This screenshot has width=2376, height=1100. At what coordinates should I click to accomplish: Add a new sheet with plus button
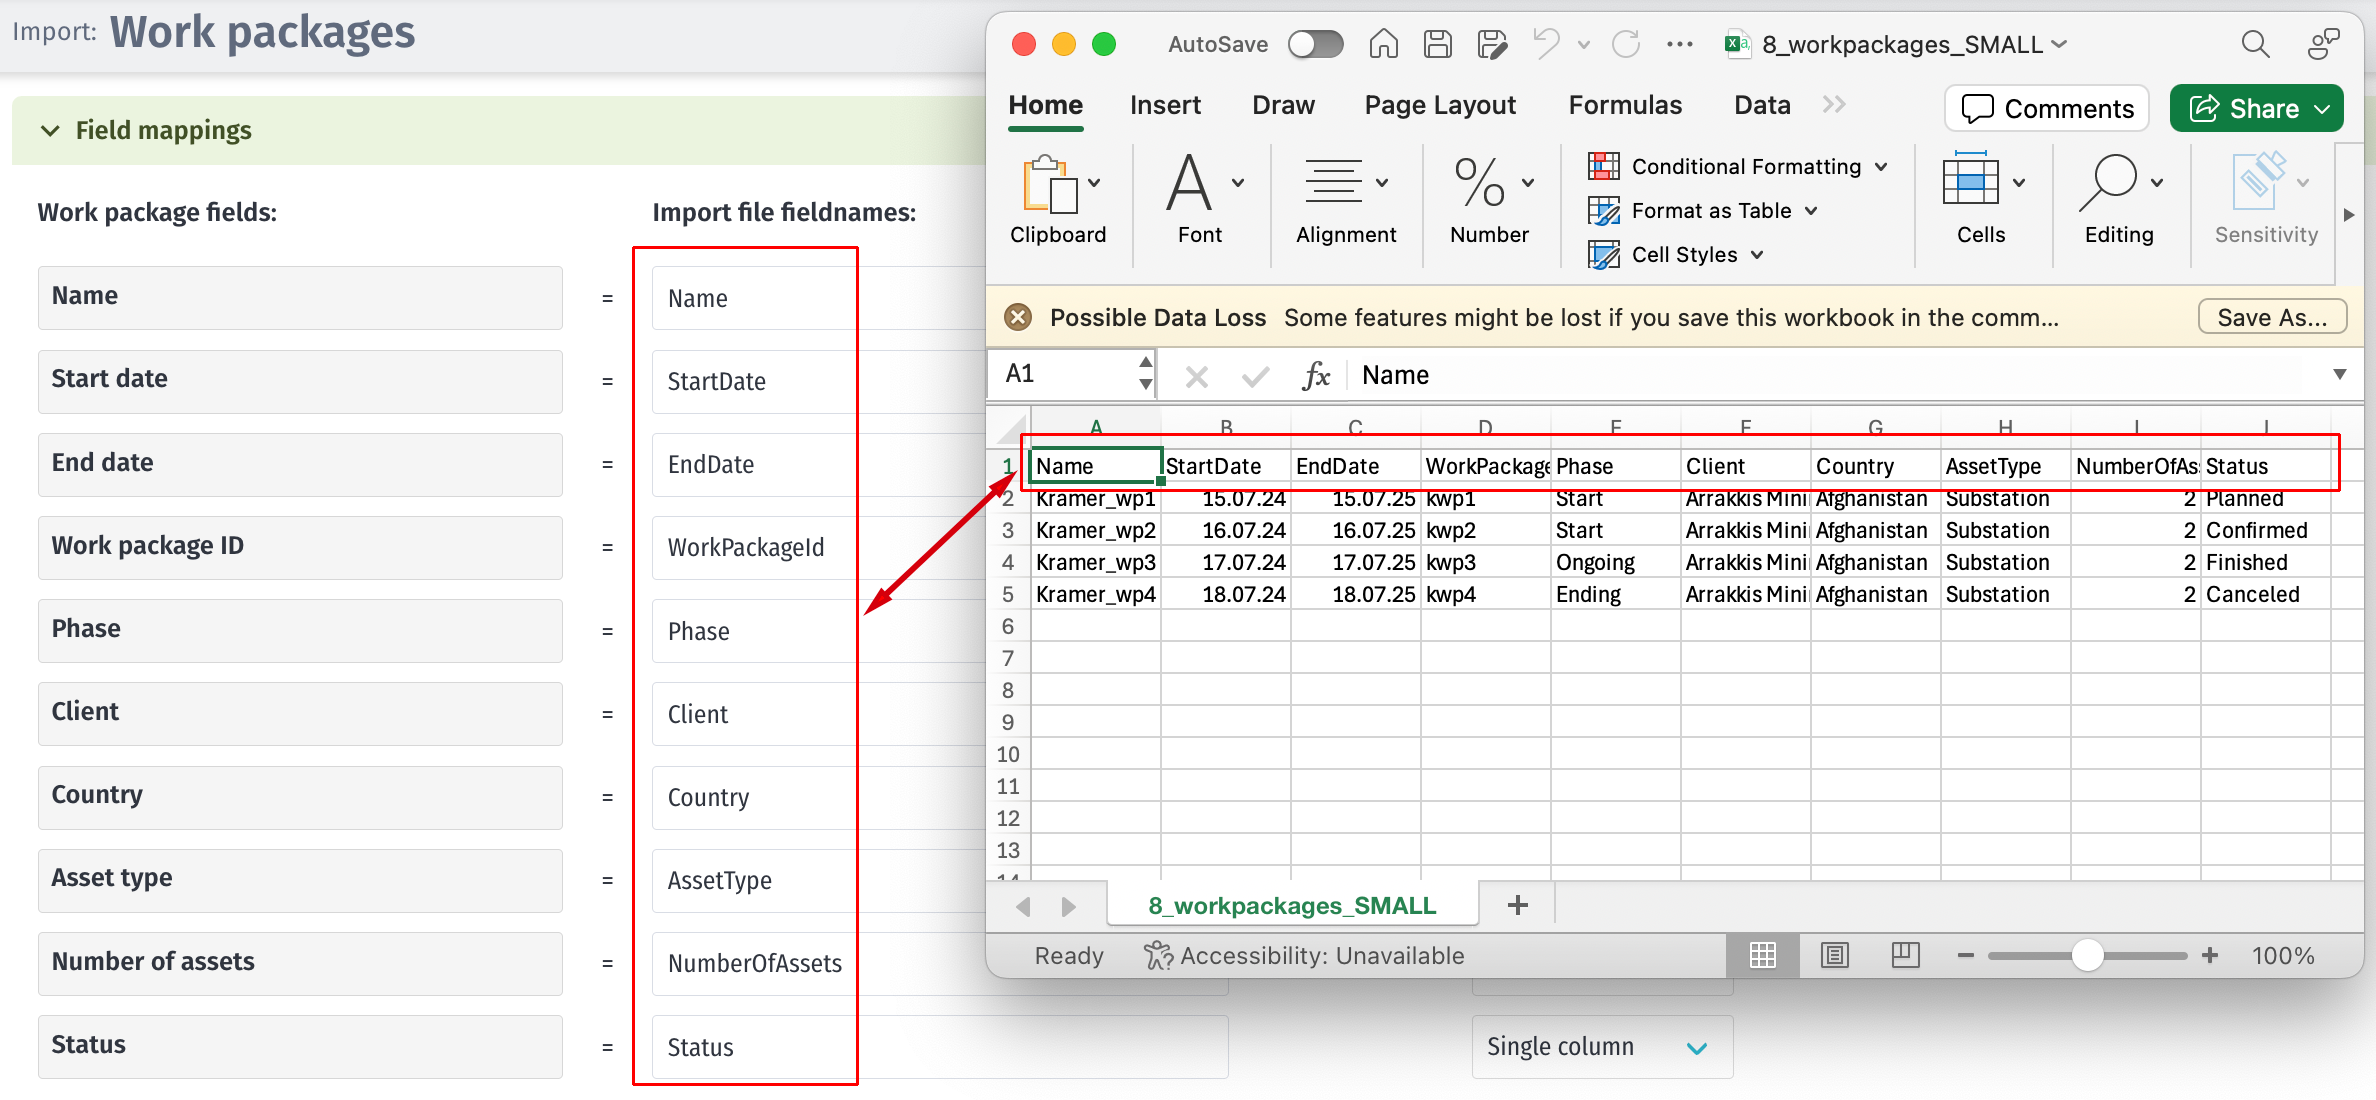pyautogui.click(x=1518, y=906)
